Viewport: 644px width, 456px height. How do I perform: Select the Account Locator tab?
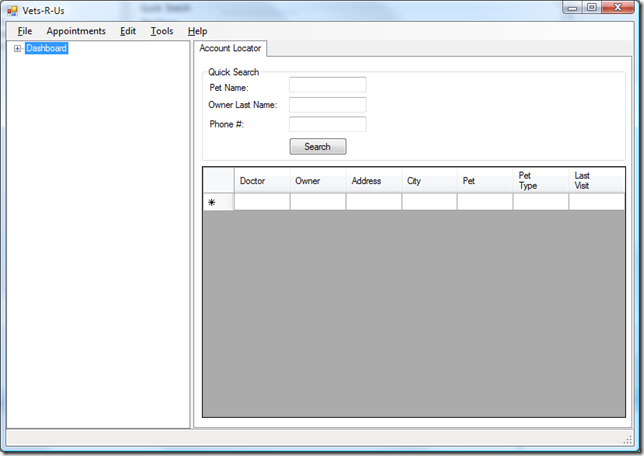[230, 48]
